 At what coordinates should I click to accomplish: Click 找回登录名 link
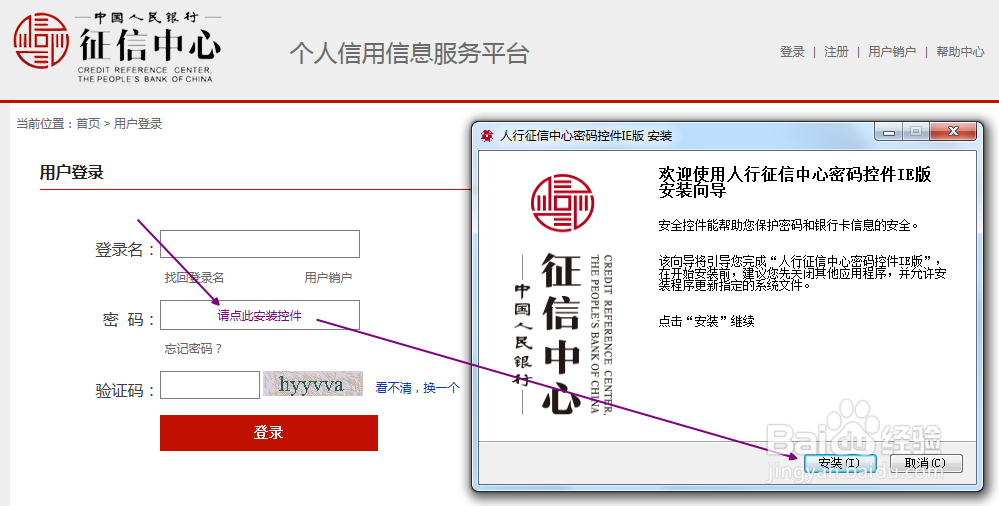(x=194, y=278)
